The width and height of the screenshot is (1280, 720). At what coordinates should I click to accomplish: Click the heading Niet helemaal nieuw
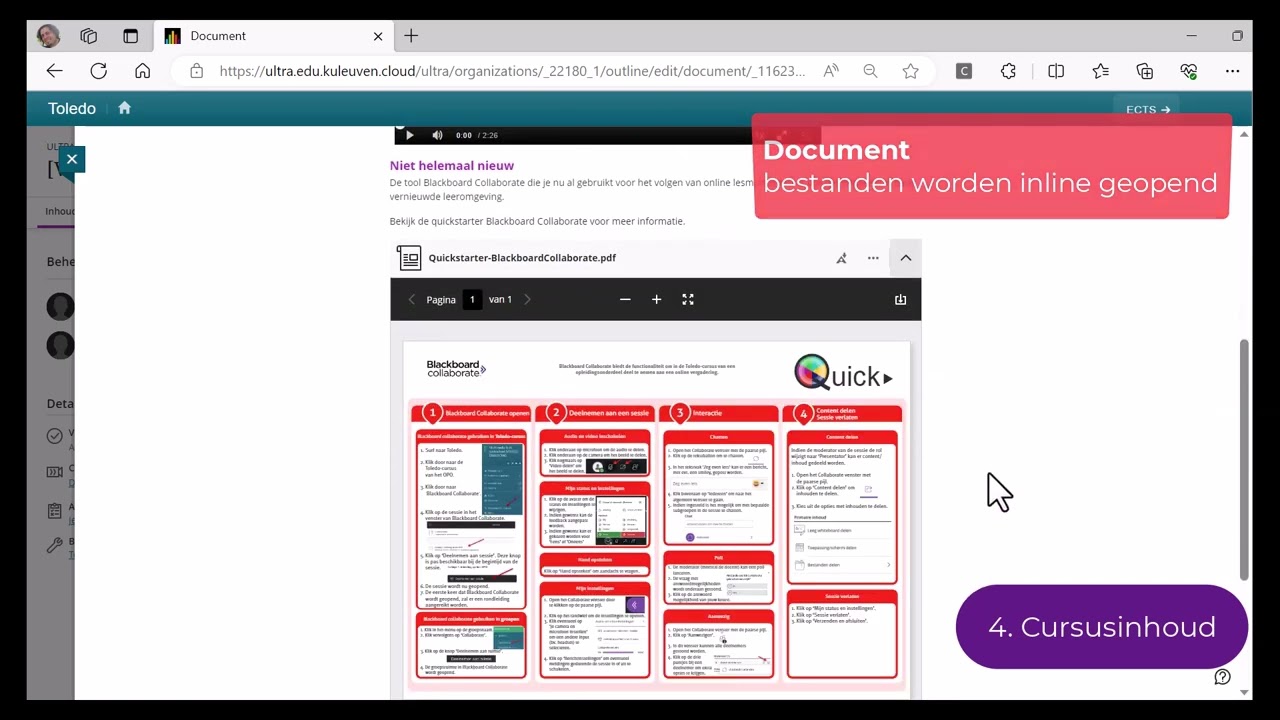452,166
